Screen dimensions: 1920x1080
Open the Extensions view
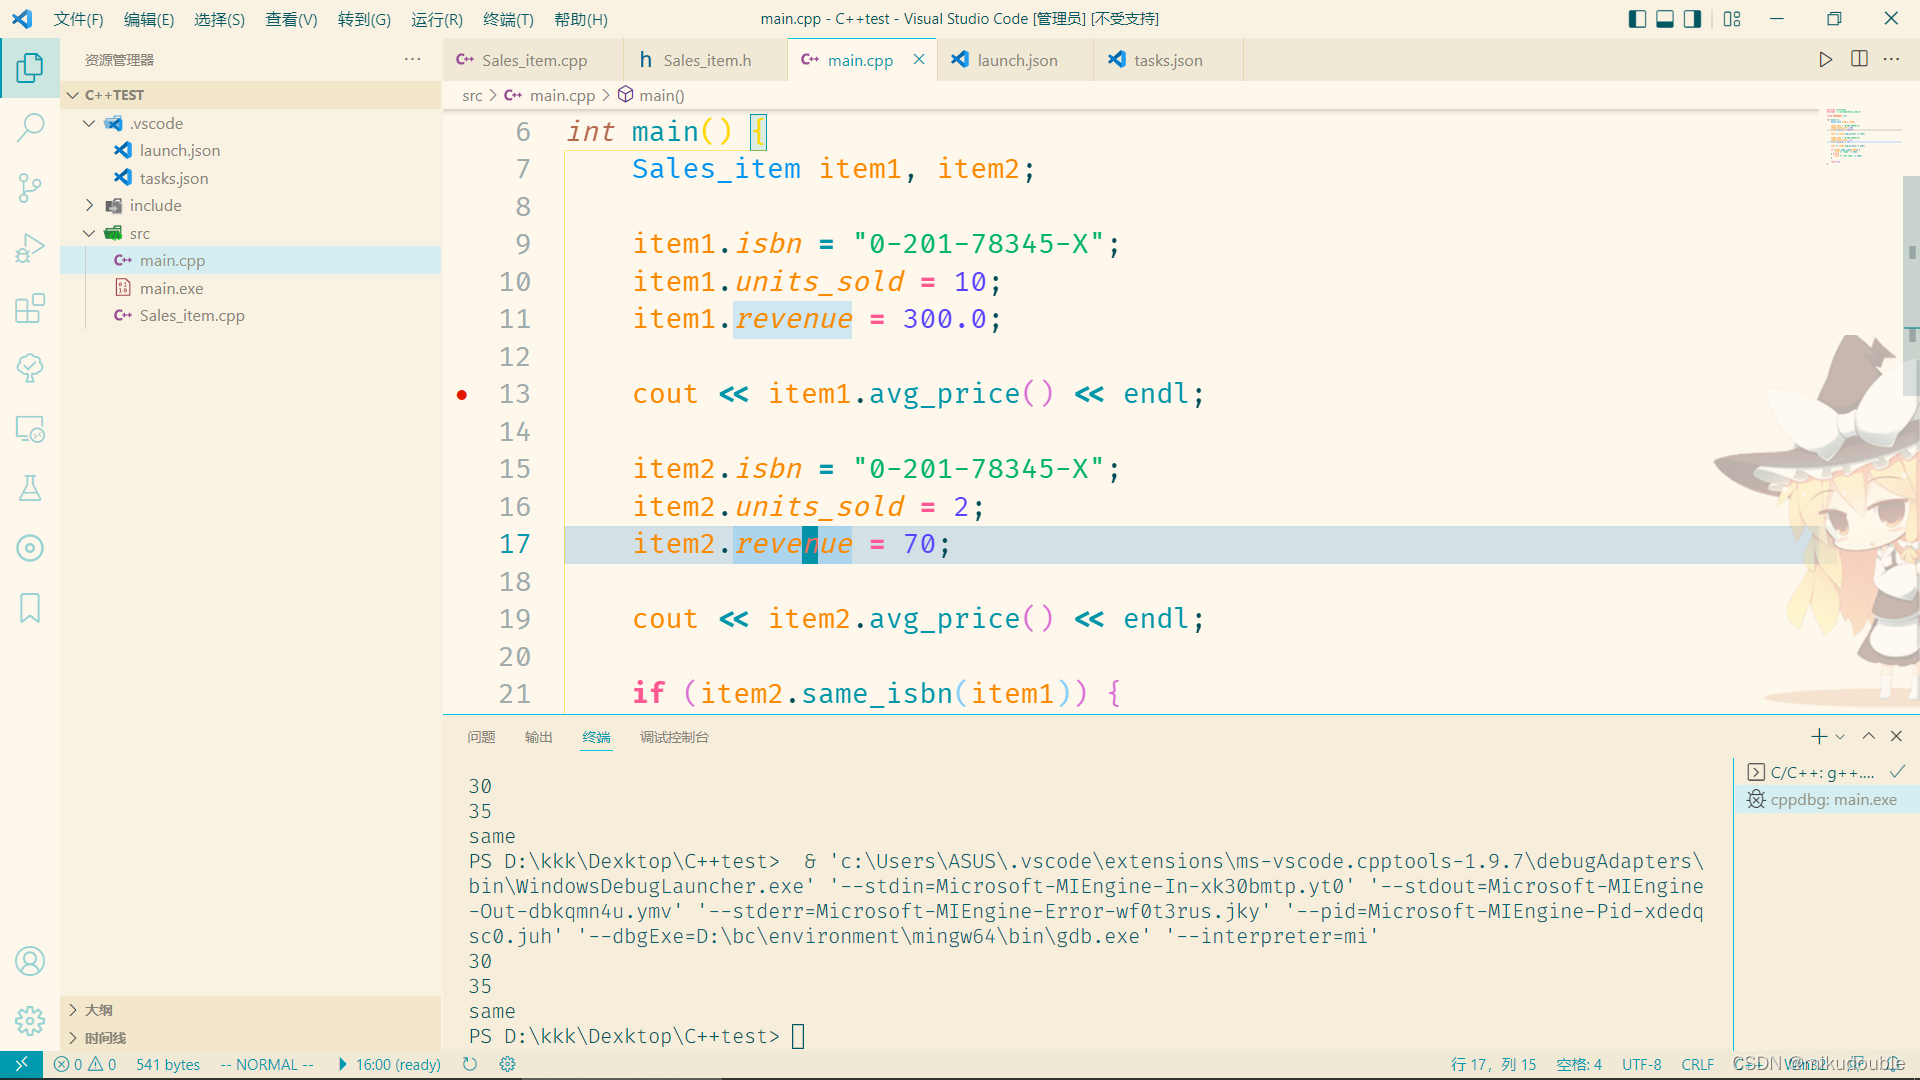point(30,308)
